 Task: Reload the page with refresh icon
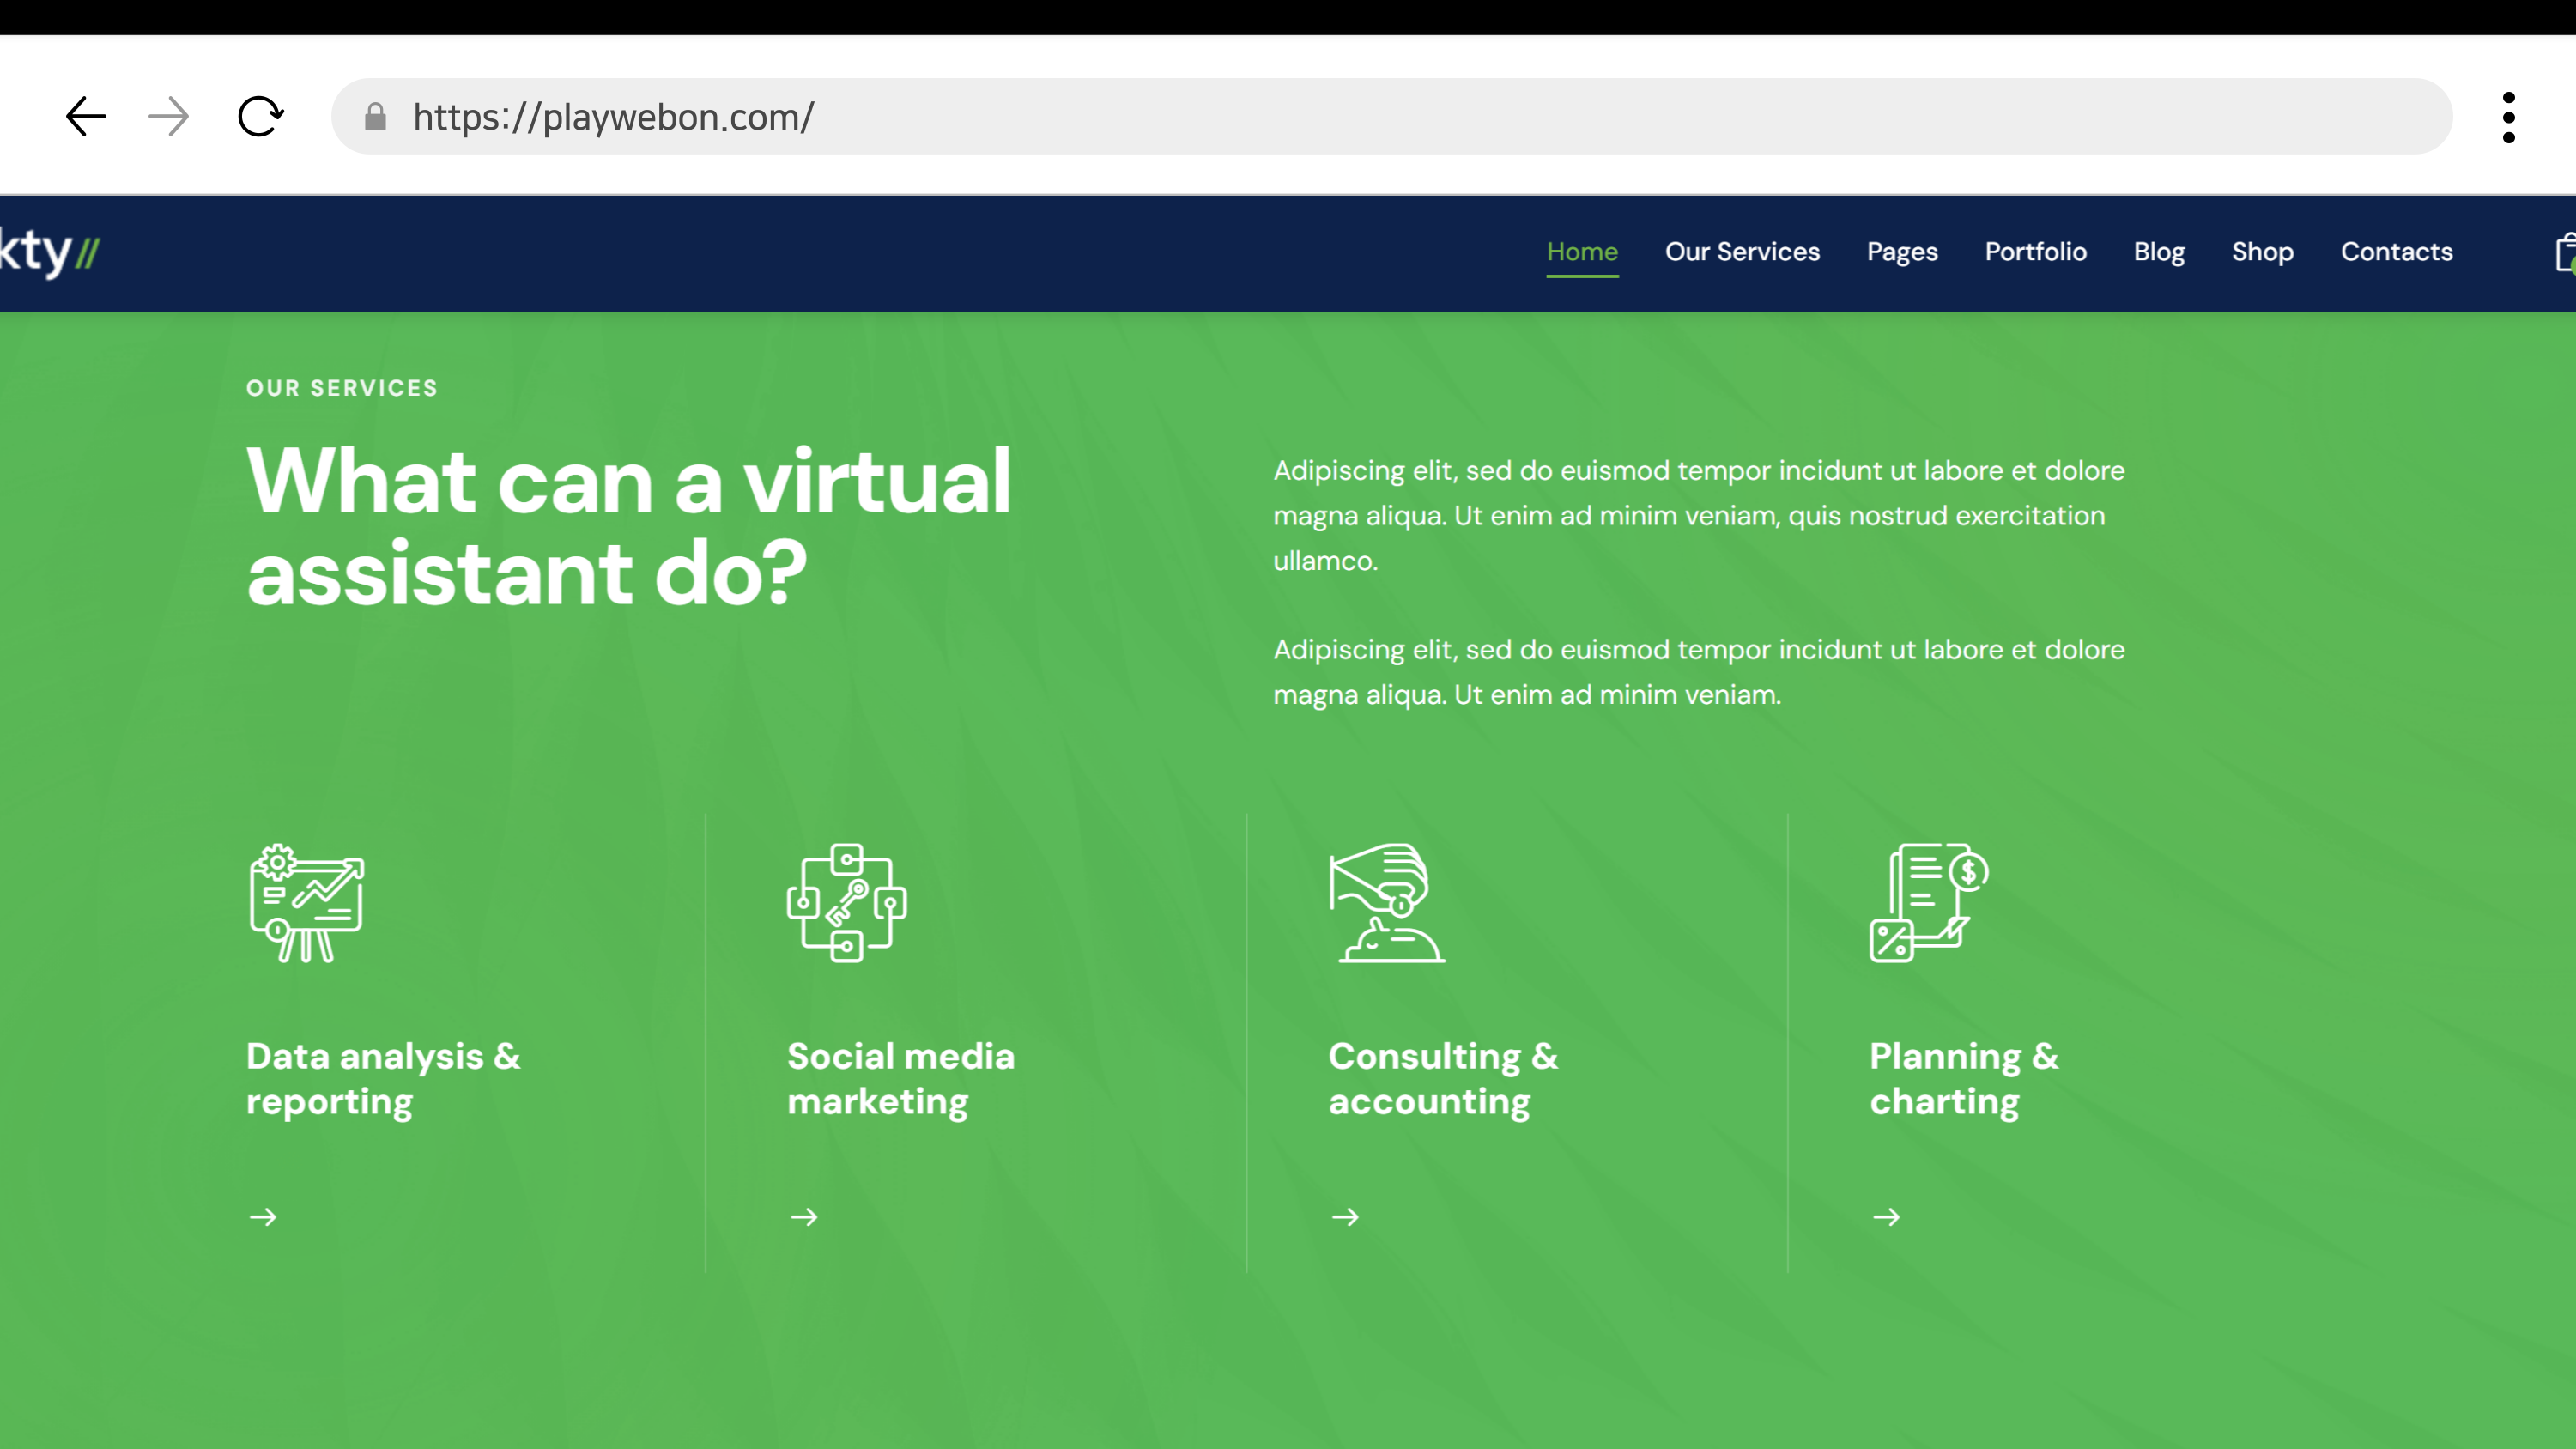260,117
